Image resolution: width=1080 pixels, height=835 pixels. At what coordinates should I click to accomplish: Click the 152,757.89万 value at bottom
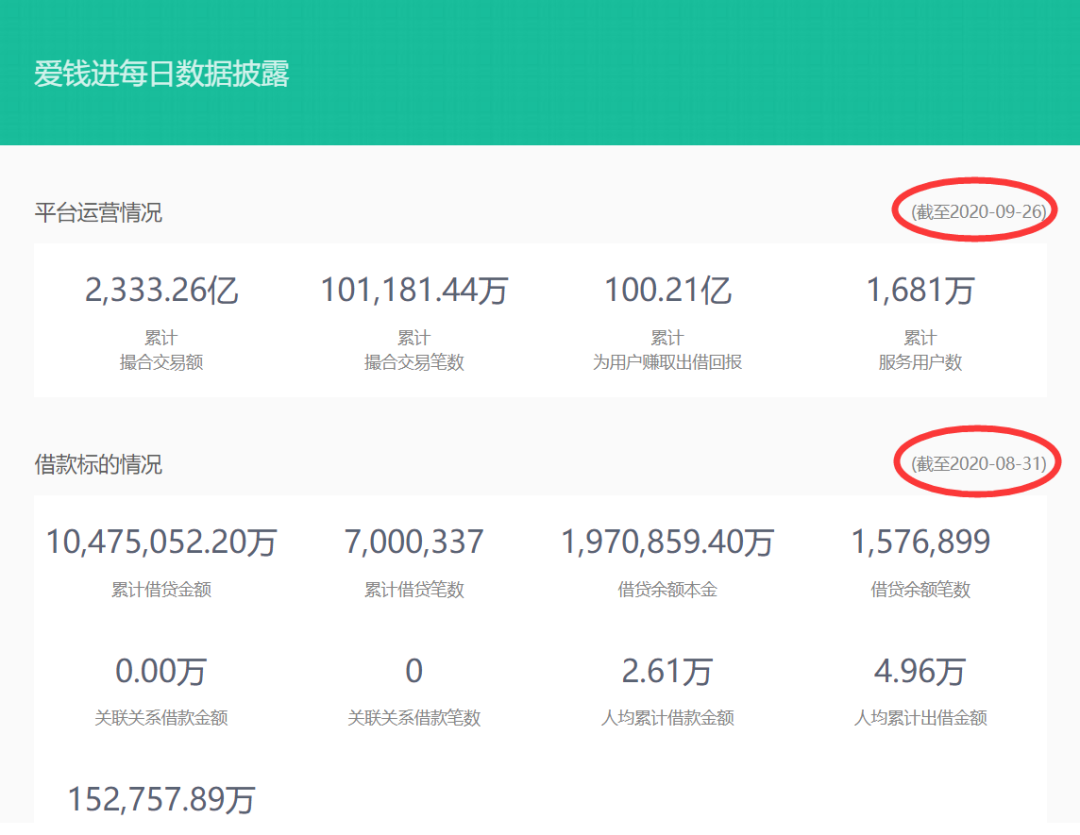[161, 799]
